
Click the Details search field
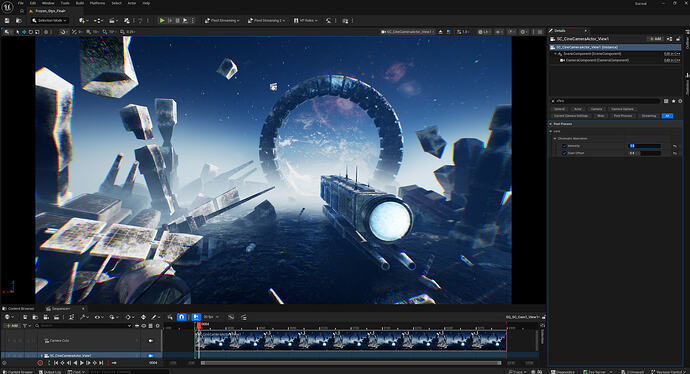point(606,101)
